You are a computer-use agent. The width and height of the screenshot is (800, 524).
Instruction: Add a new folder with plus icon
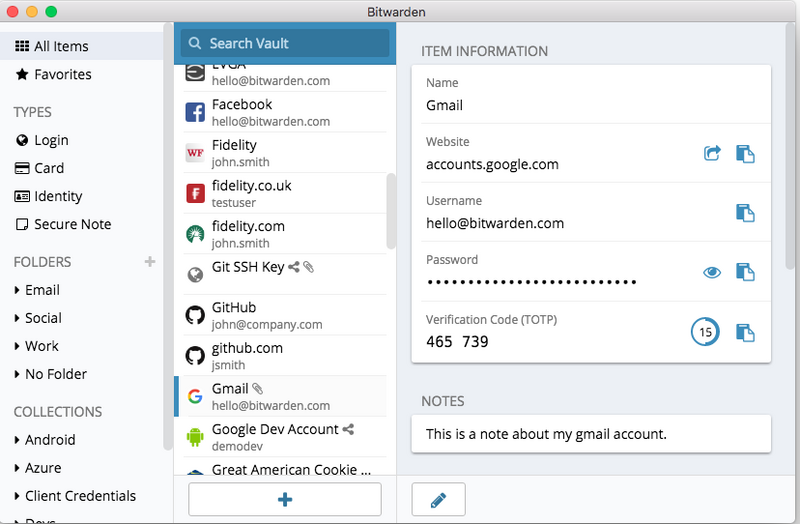(x=150, y=262)
